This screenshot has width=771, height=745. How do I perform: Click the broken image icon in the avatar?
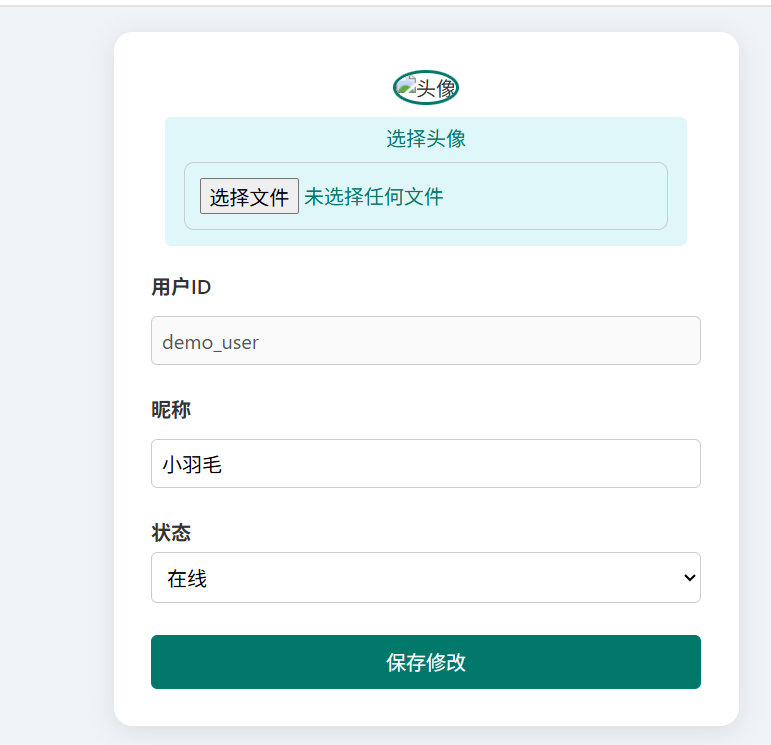tap(407, 87)
